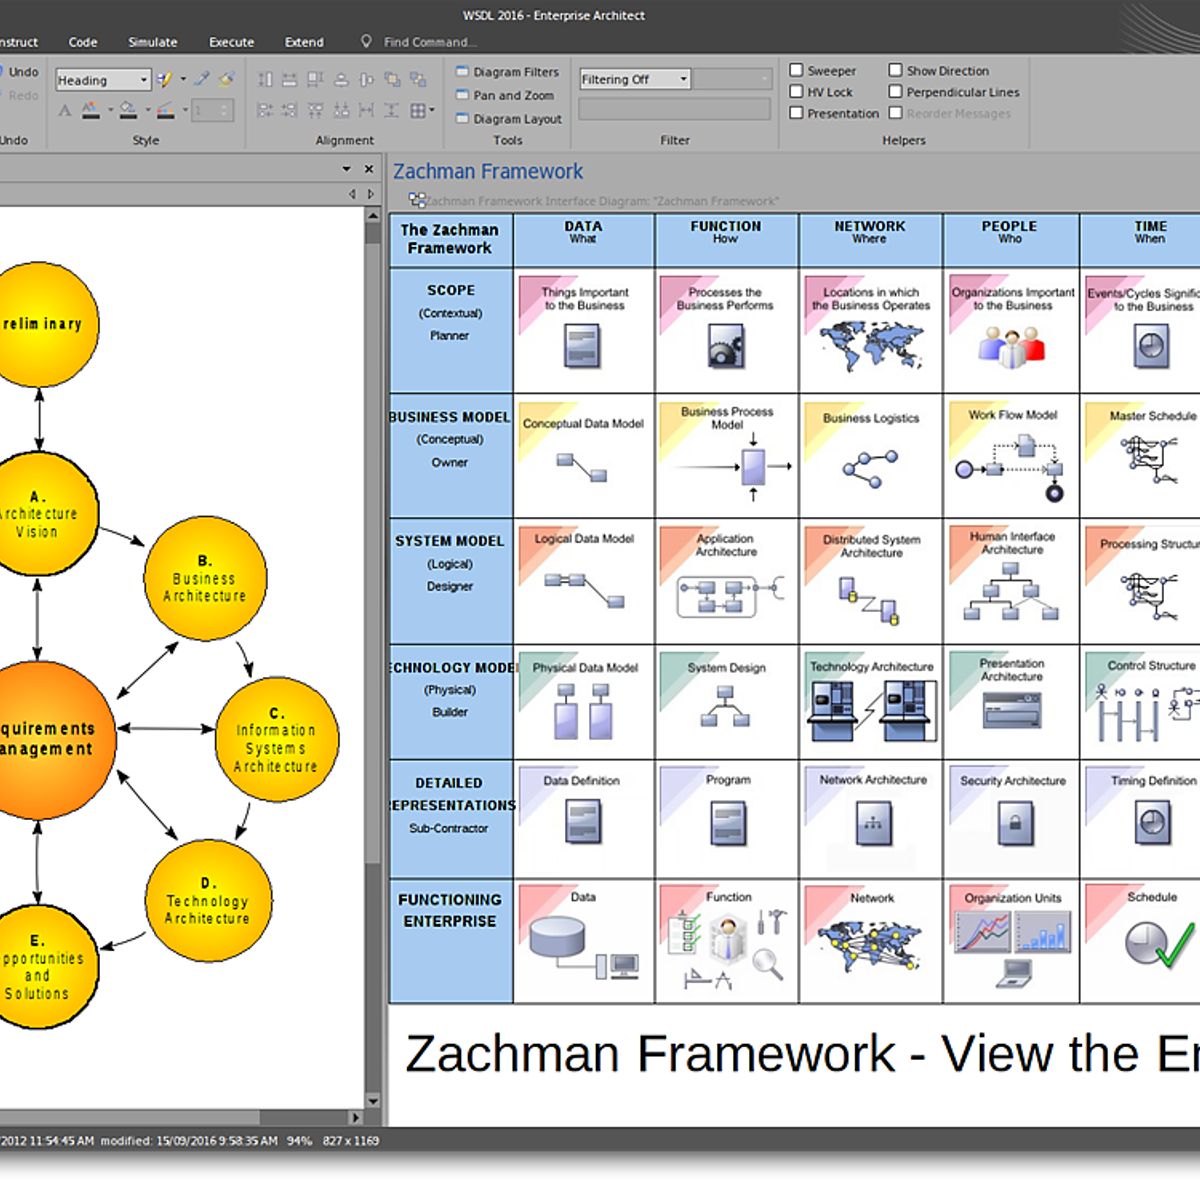The width and height of the screenshot is (1200, 1200).
Task: Click the paint roller style icon
Action: pos(226,79)
